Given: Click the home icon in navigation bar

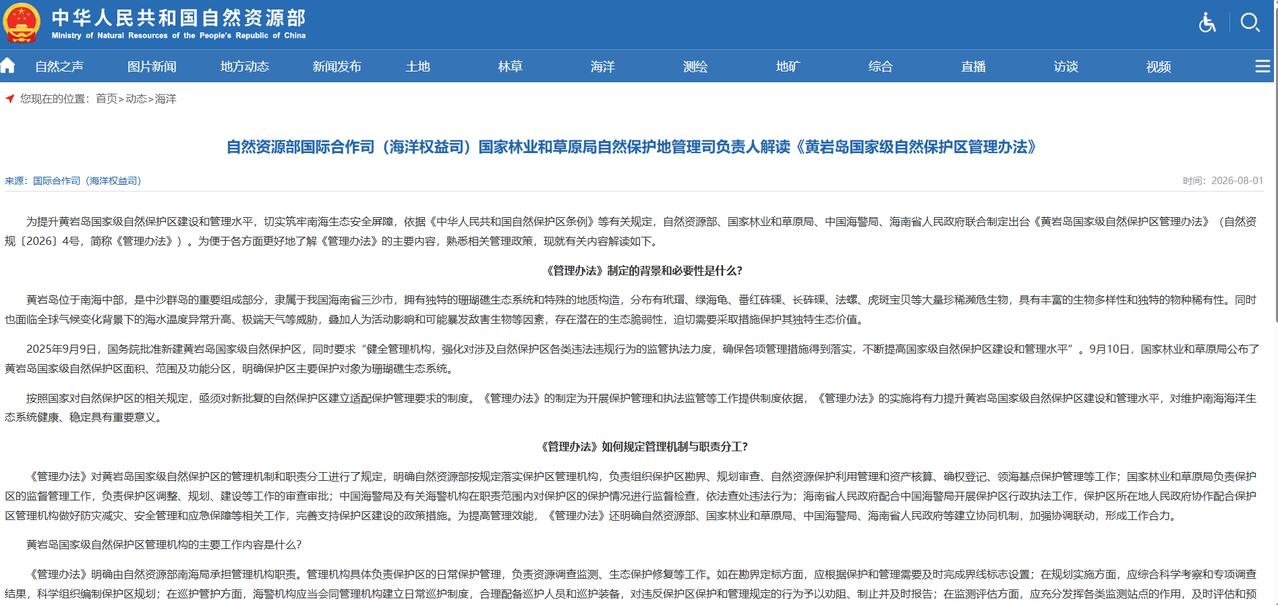Looking at the screenshot, I should click(x=8, y=66).
